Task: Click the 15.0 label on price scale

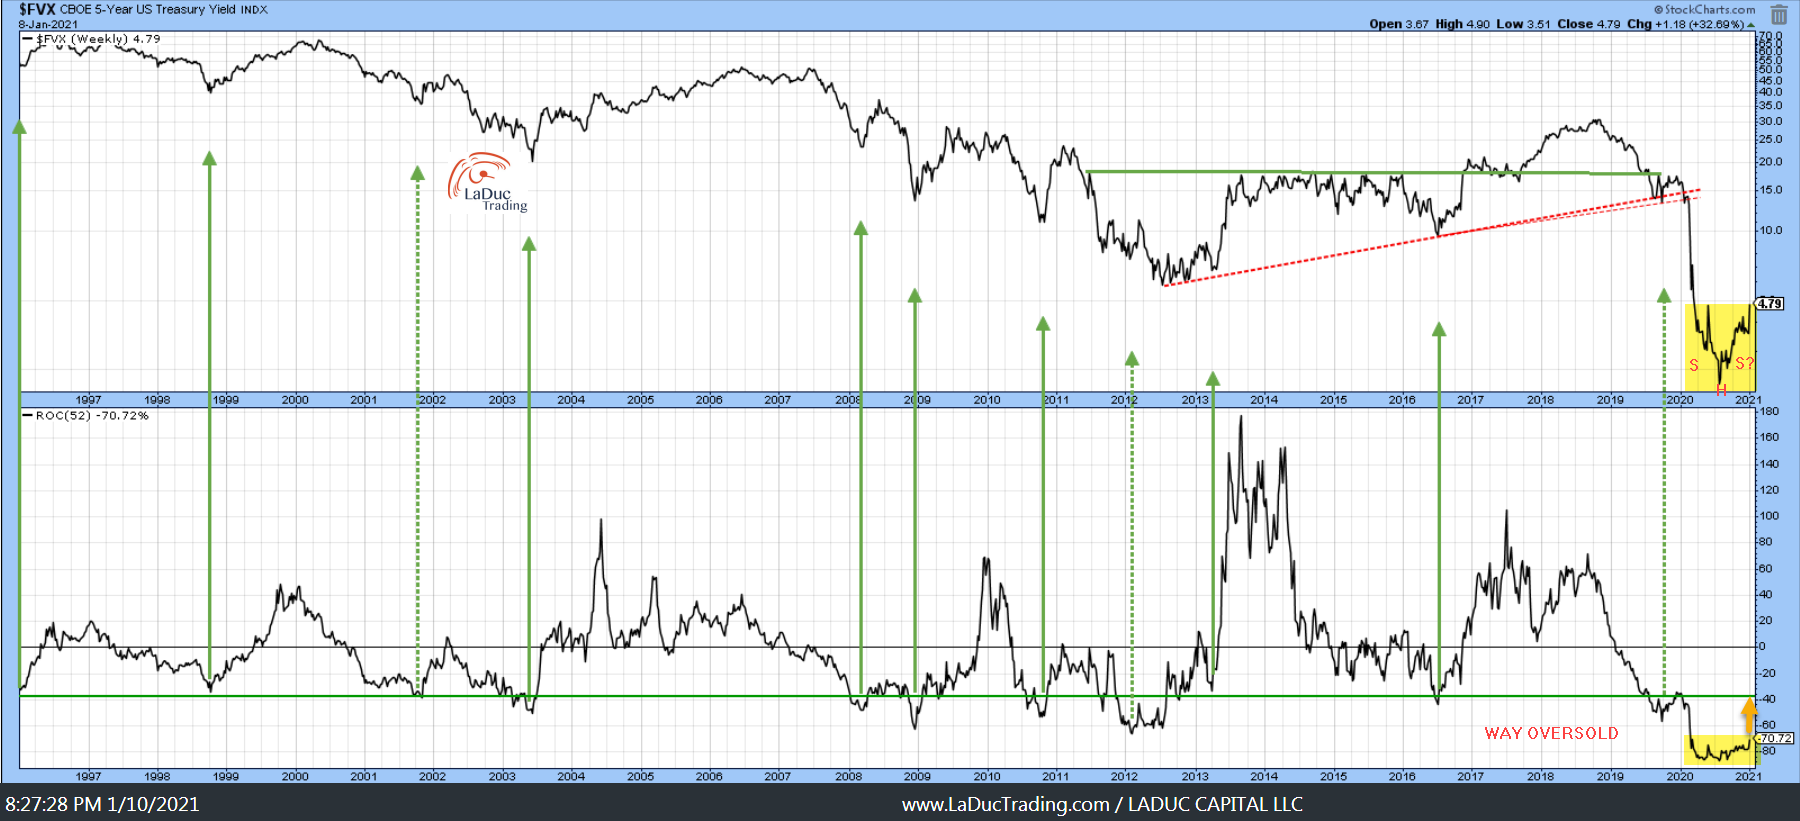Action: pyautogui.click(x=1770, y=190)
